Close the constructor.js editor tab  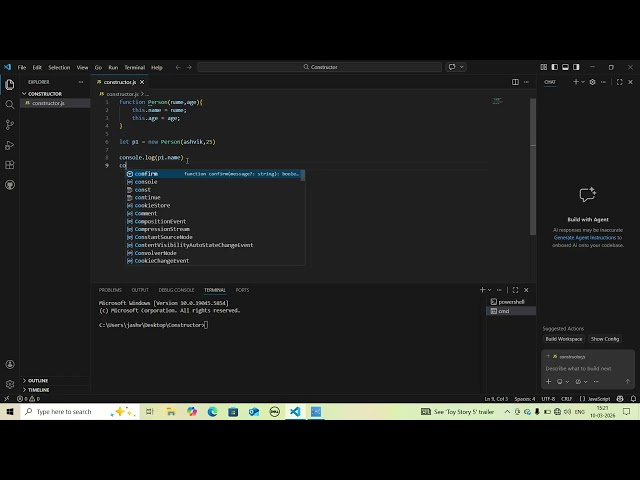pos(142,82)
